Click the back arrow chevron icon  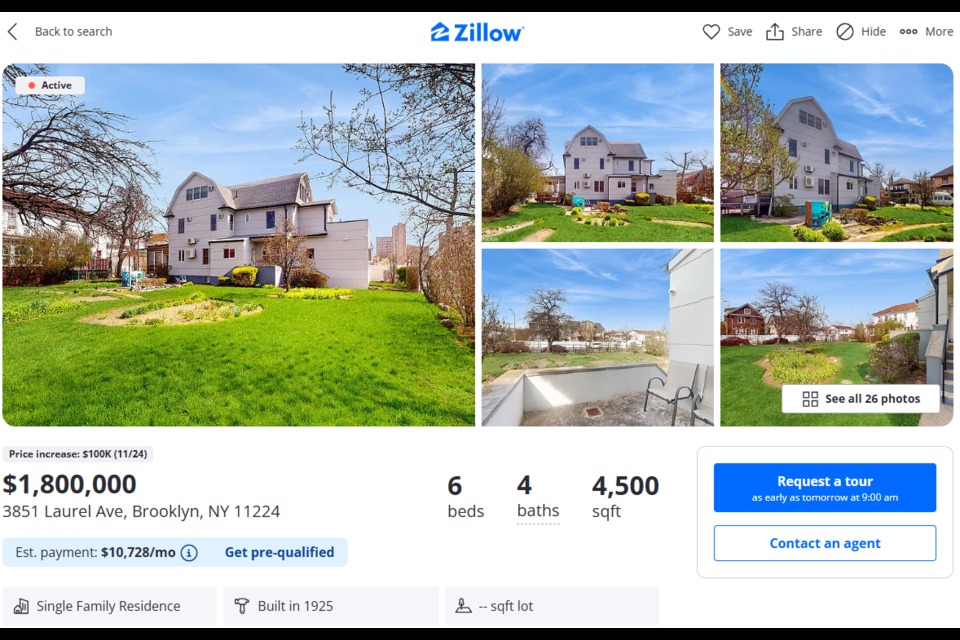(12, 31)
